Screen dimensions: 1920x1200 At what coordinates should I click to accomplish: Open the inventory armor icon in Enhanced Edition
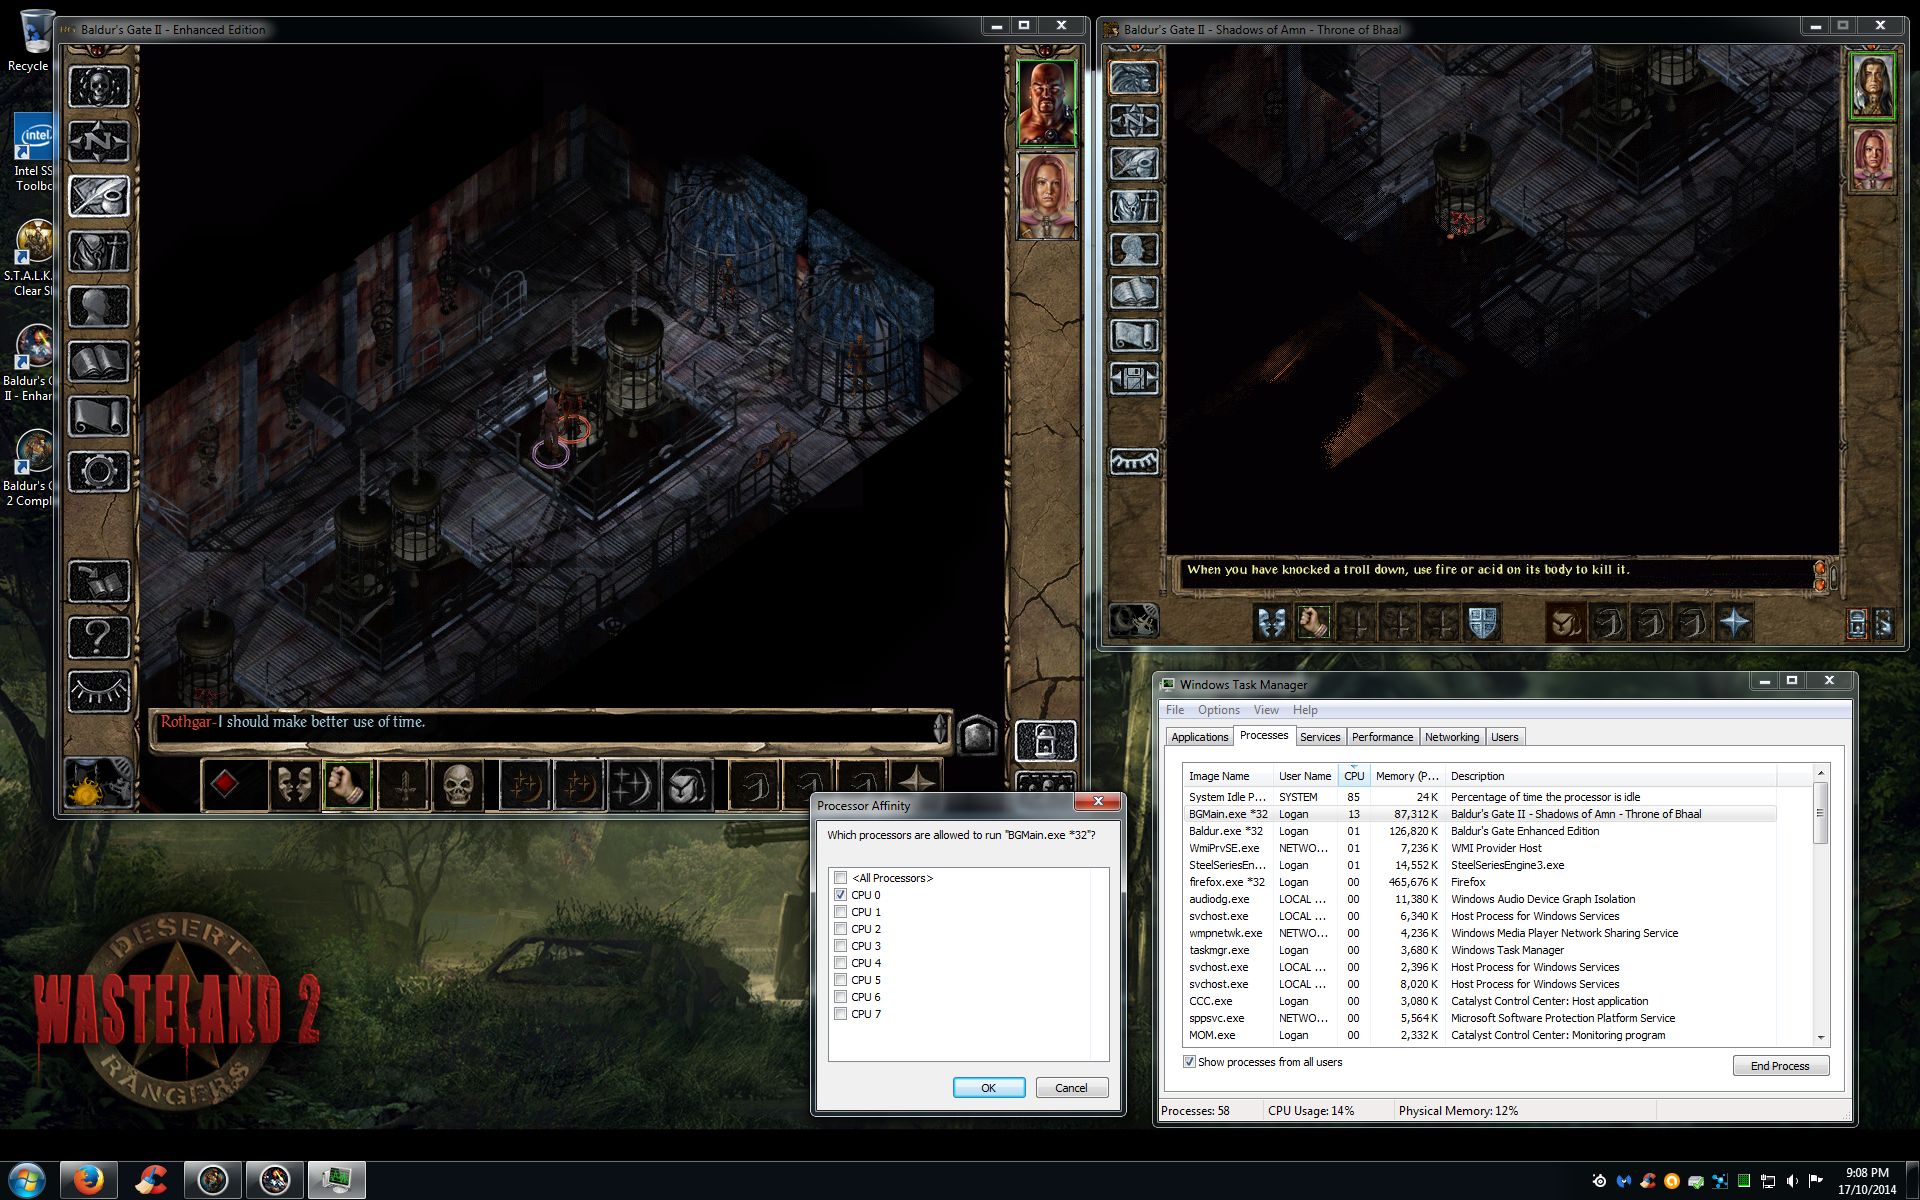99,251
